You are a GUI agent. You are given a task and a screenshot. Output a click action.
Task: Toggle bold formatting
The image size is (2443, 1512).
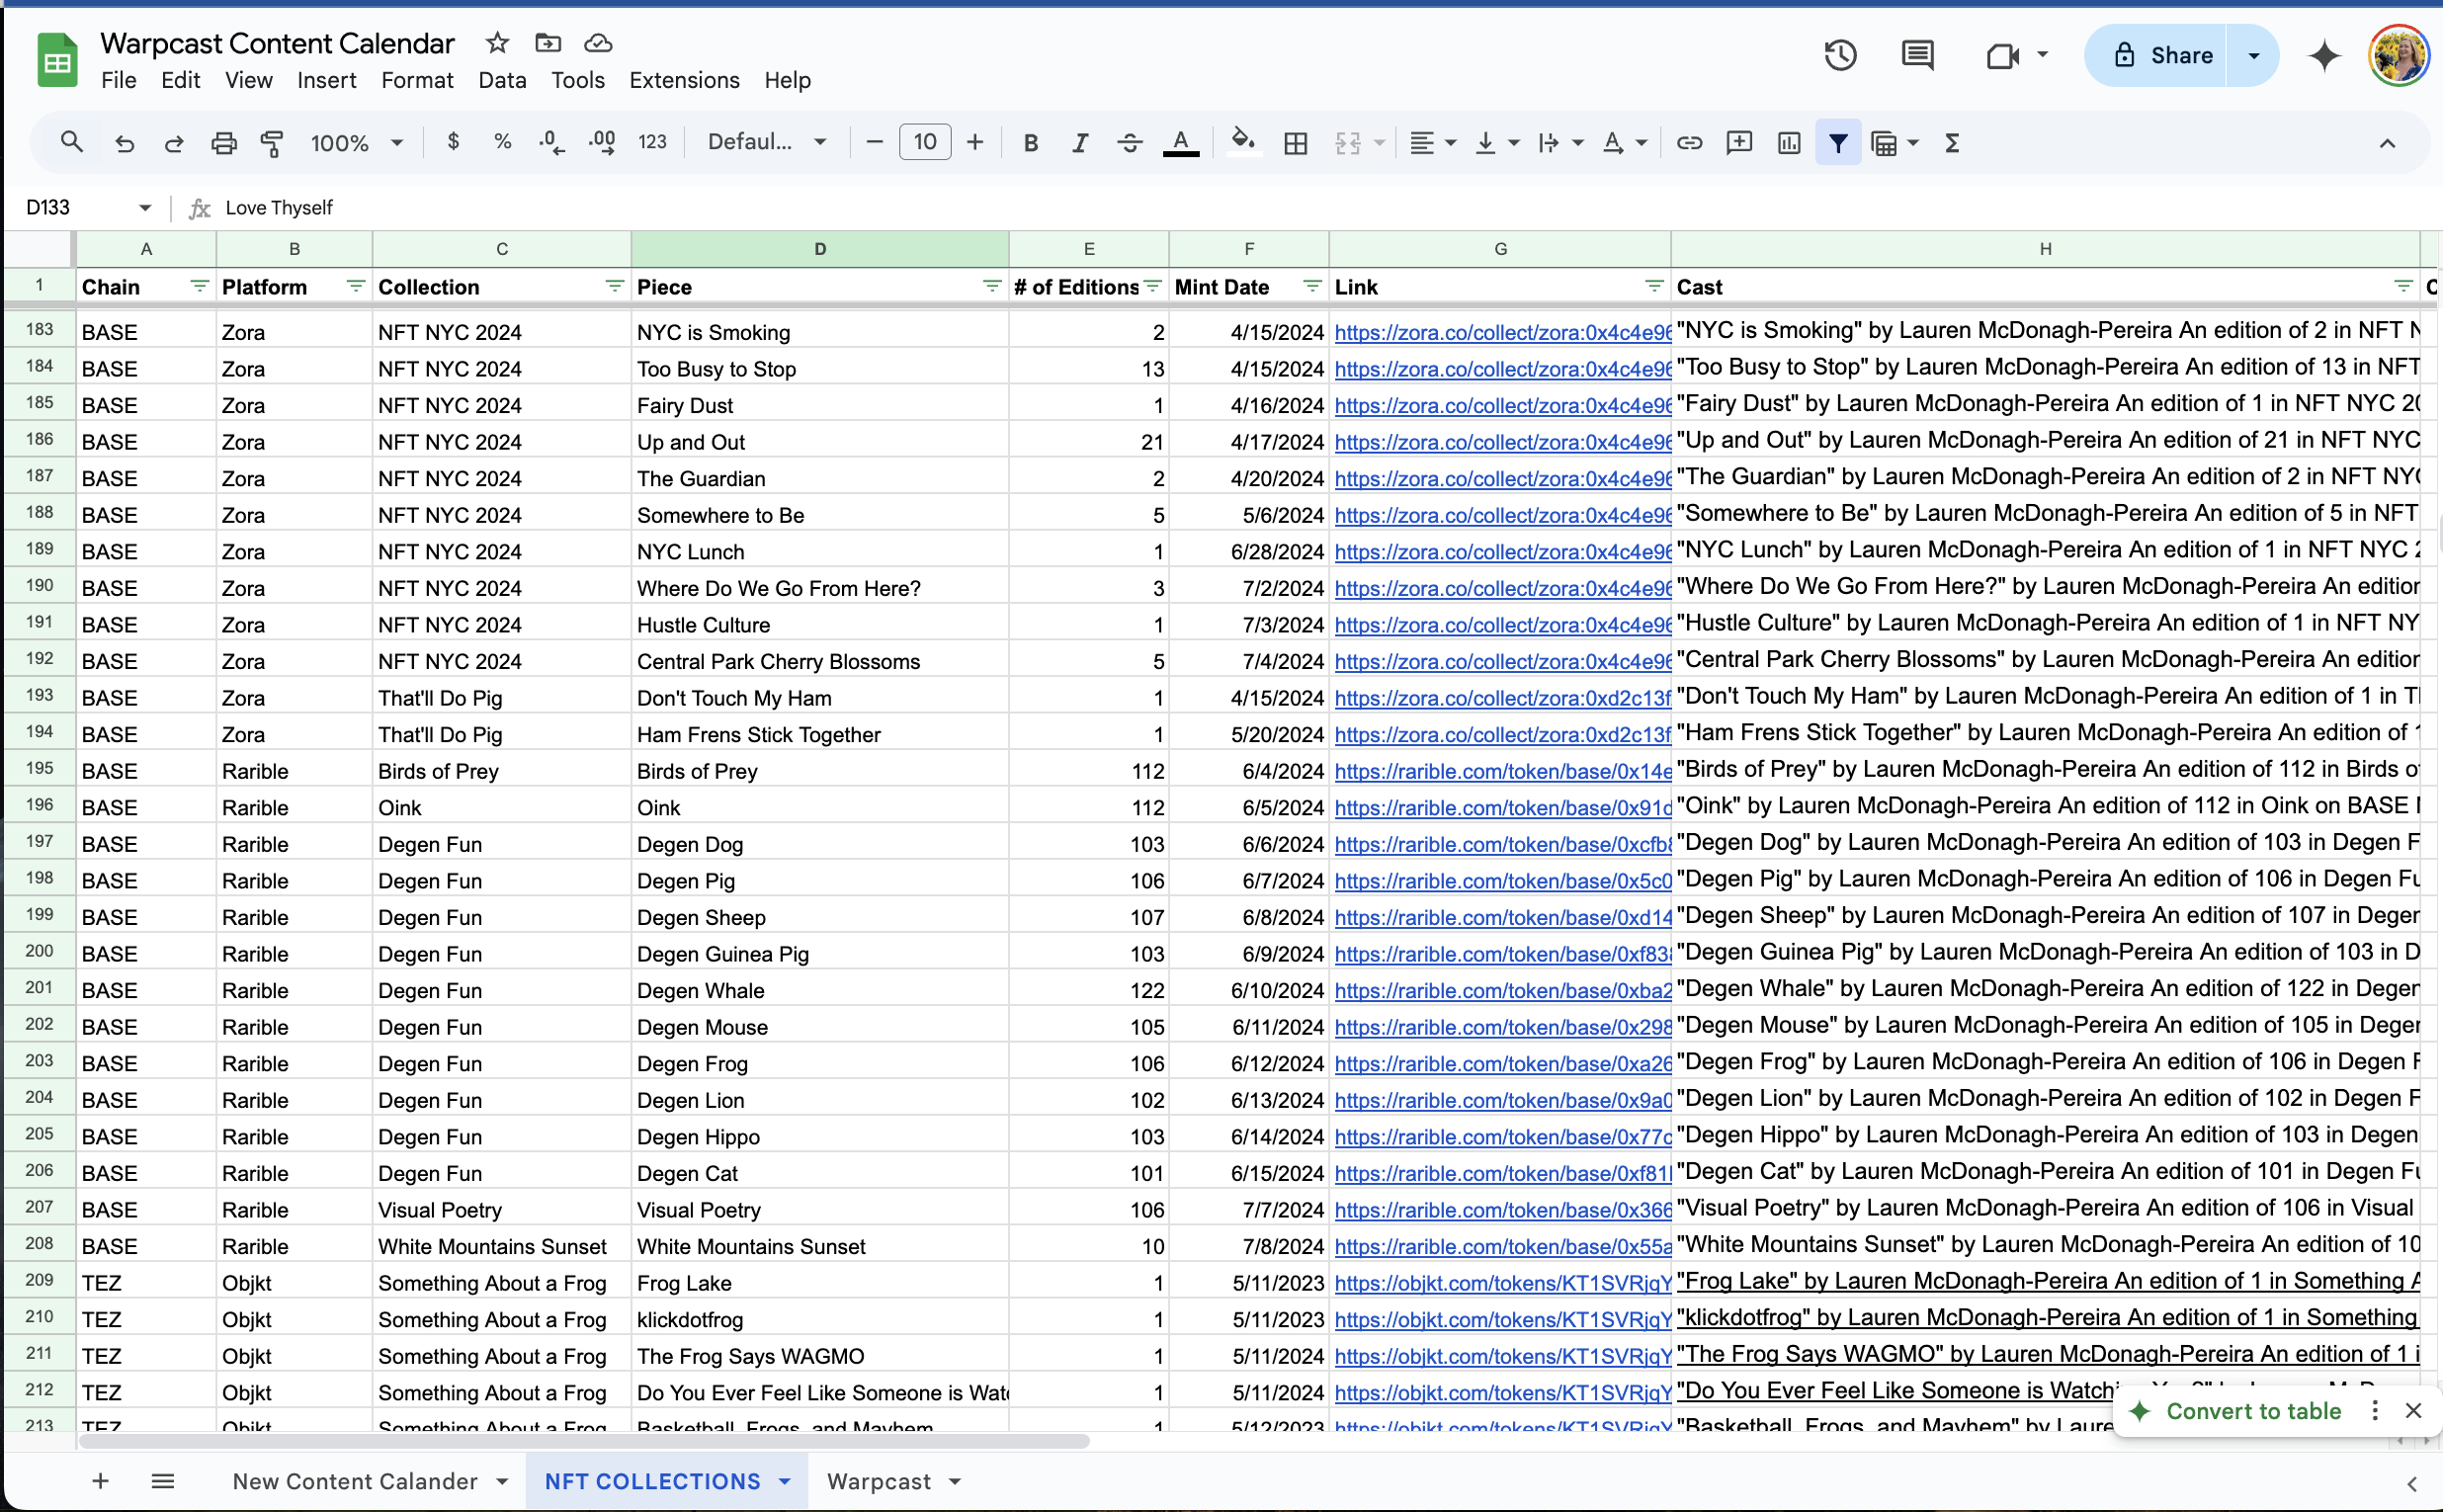tap(1030, 143)
